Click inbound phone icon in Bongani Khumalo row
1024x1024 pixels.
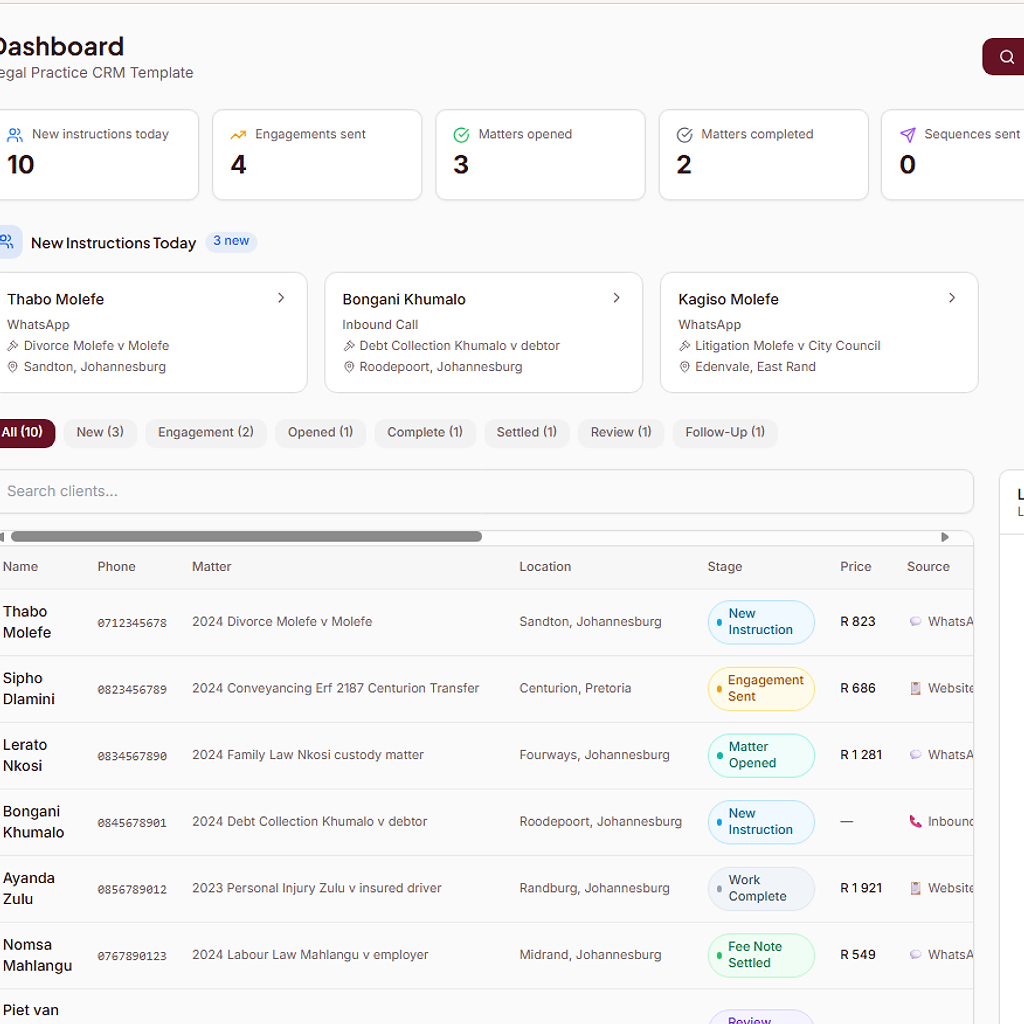tap(916, 821)
